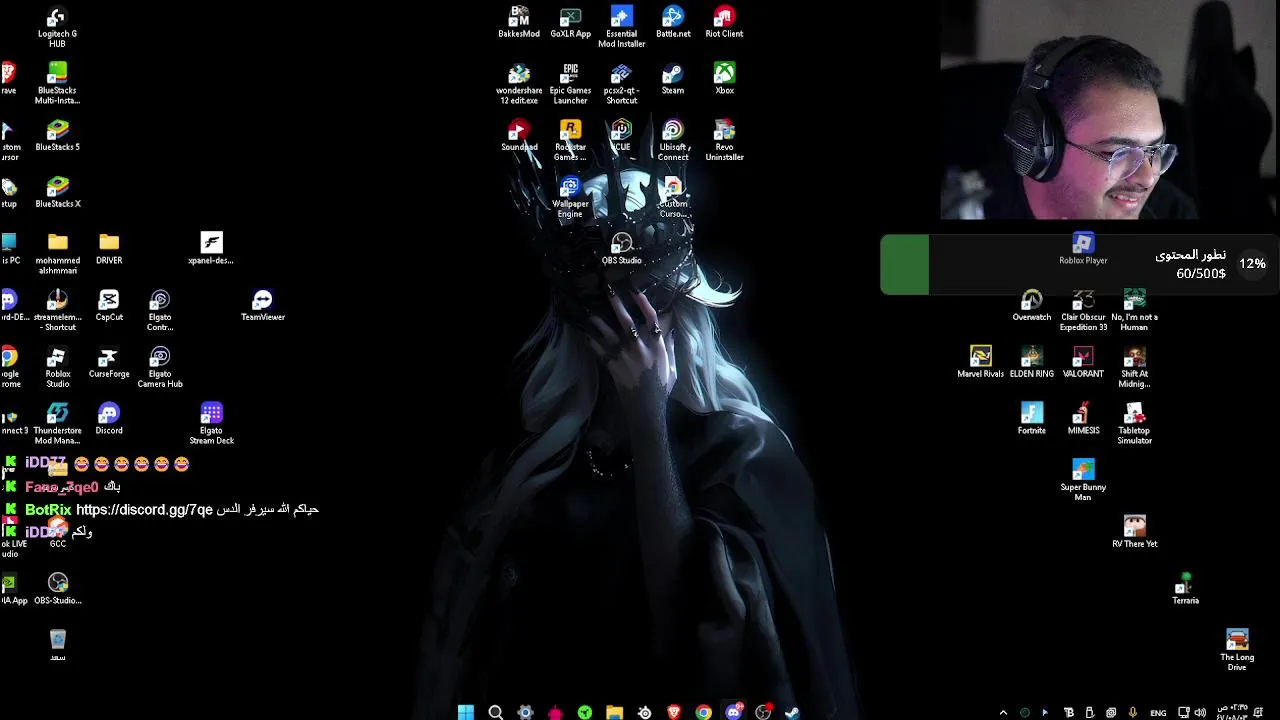Screen dimensions: 1280x720
Task: Open the Epic Games Launcher icon
Action: click(570, 84)
